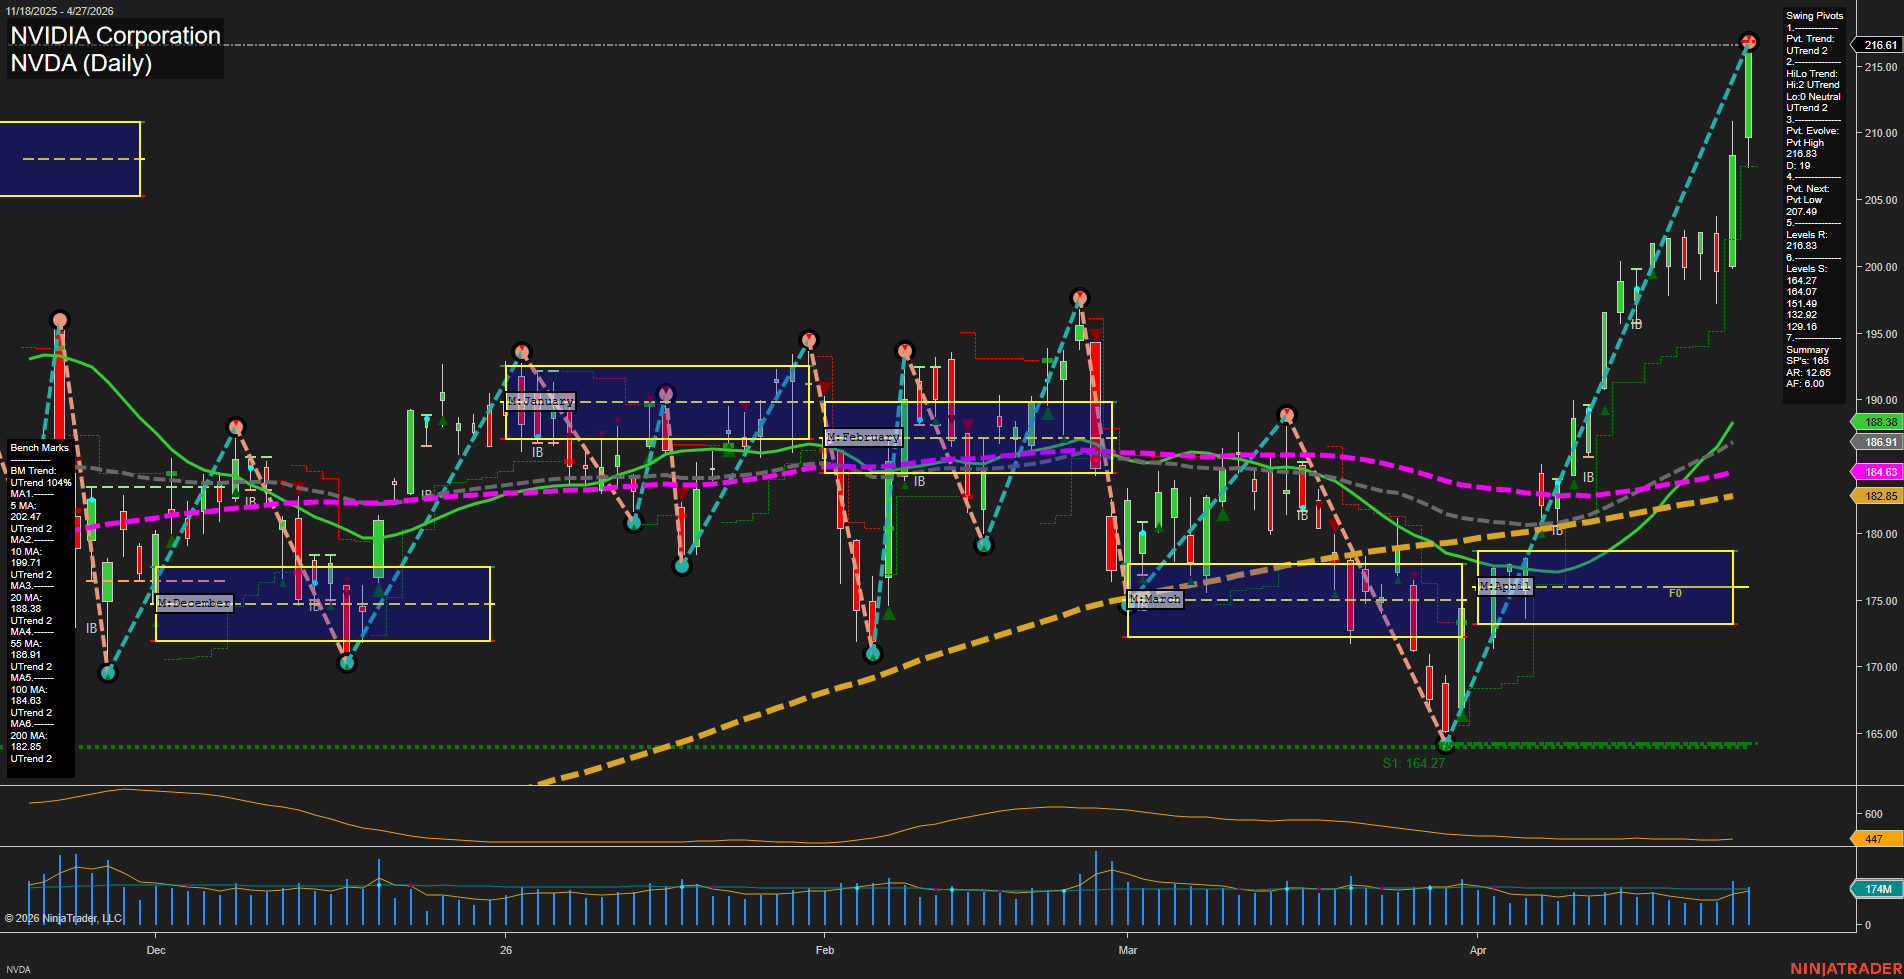Select the Bench Marks panel header
This screenshot has width=1904, height=979.
coord(40,448)
